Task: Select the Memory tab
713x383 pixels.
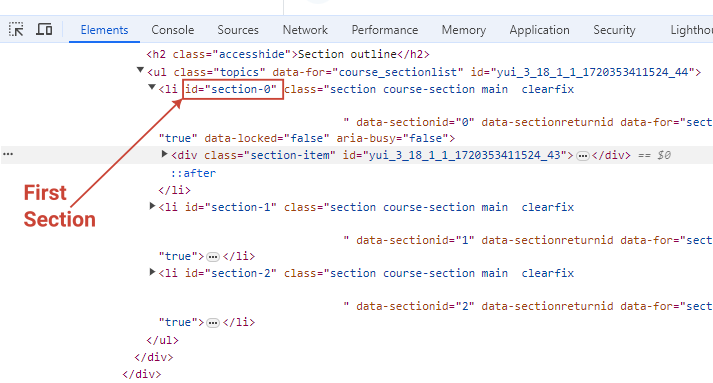Action: coord(463,30)
